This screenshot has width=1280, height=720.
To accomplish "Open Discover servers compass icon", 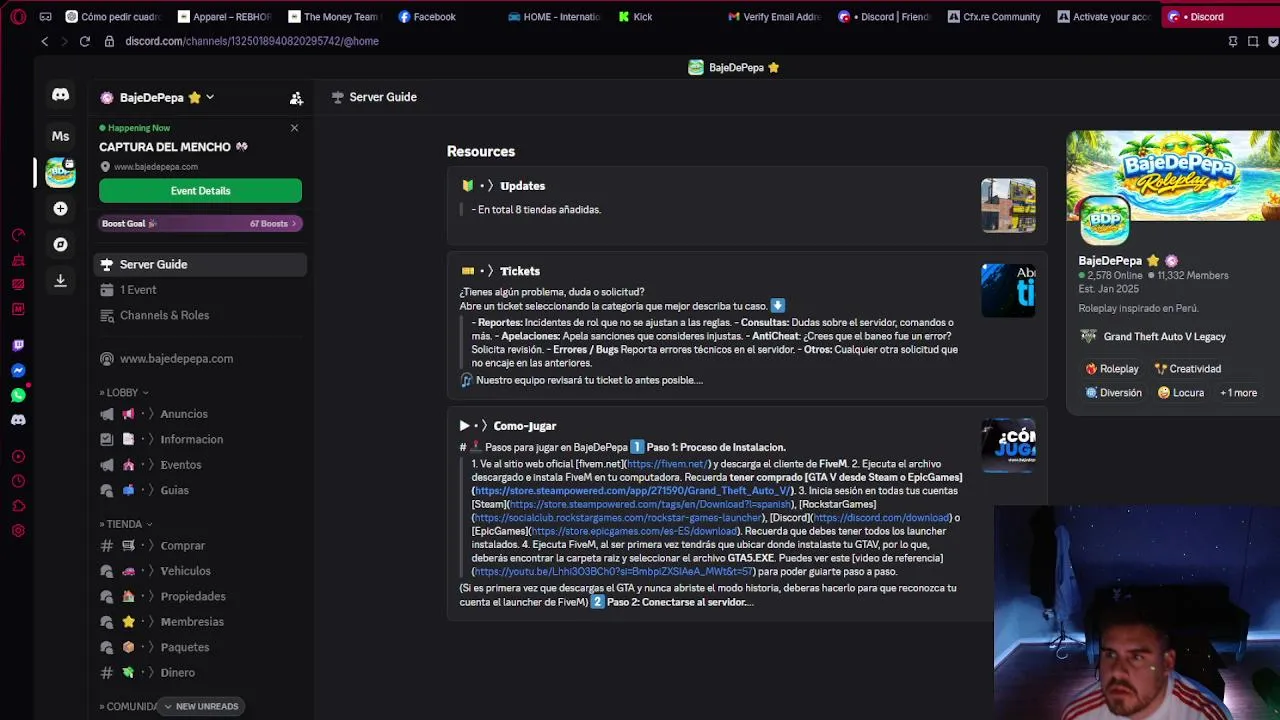I will point(61,244).
